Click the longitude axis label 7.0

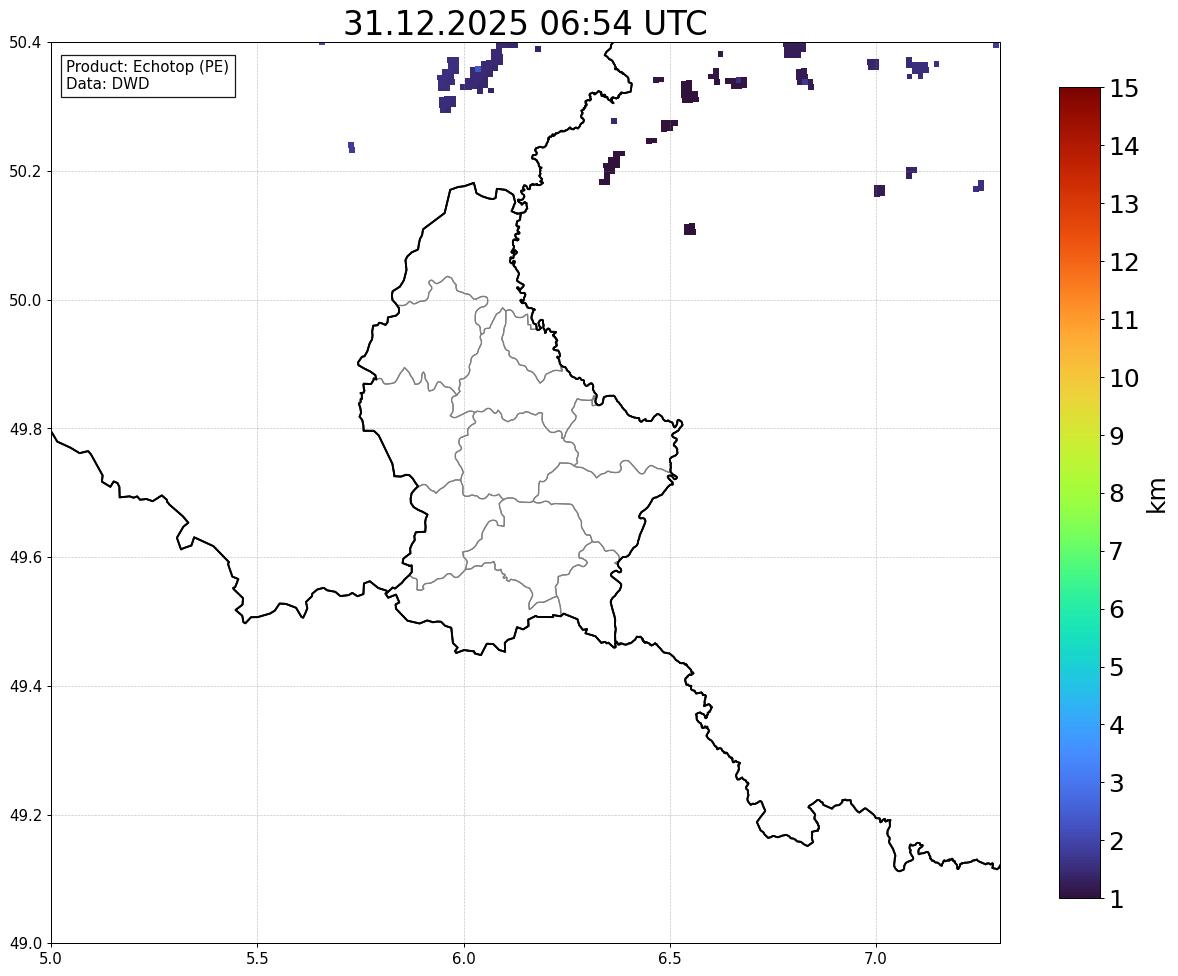tap(877, 959)
